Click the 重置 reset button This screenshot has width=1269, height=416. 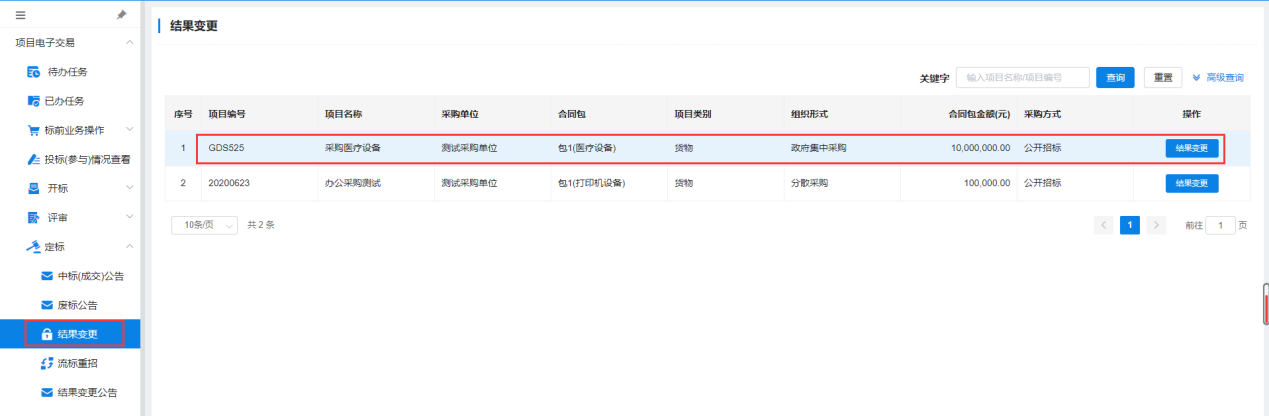click(x=1163, y=78)
